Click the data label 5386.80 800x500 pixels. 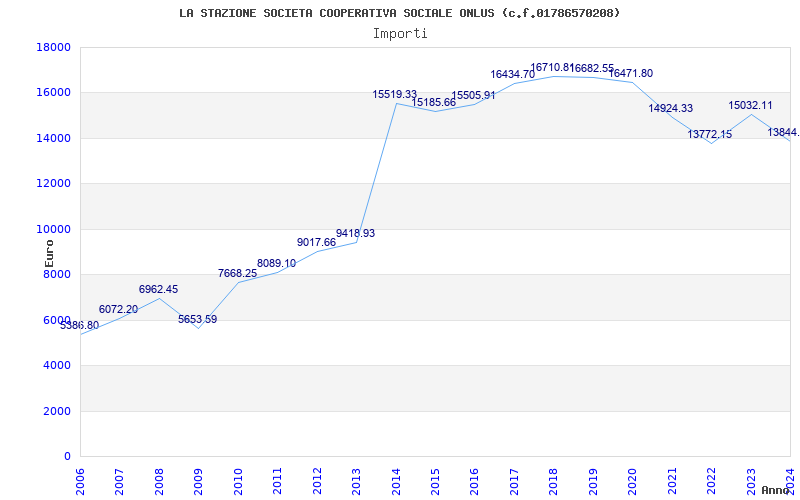click(x=80, y=326)
